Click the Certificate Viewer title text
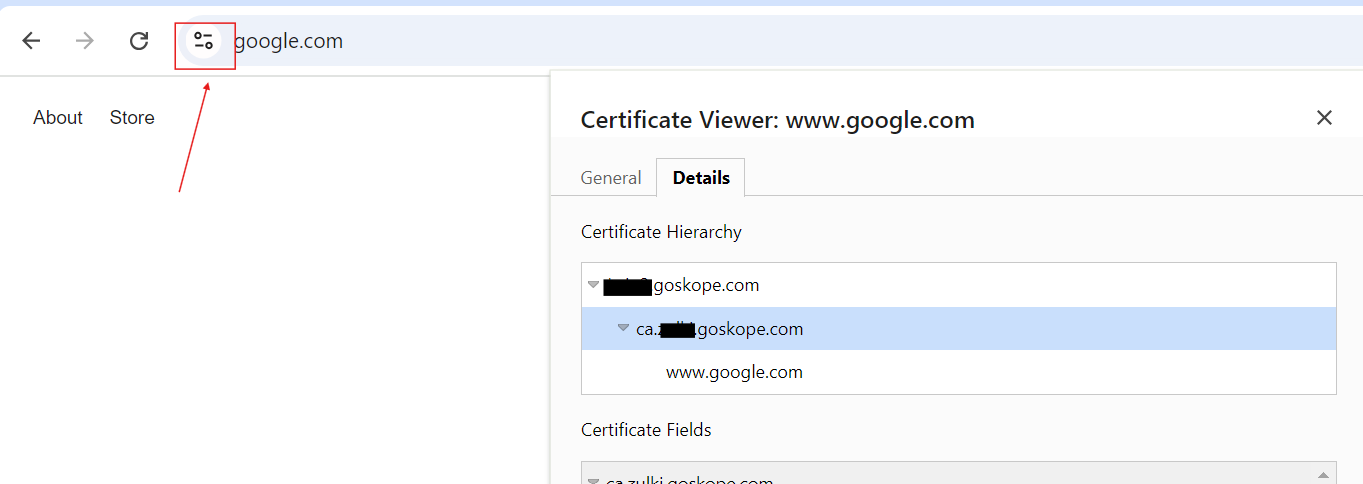 click(x=777, y=120)
